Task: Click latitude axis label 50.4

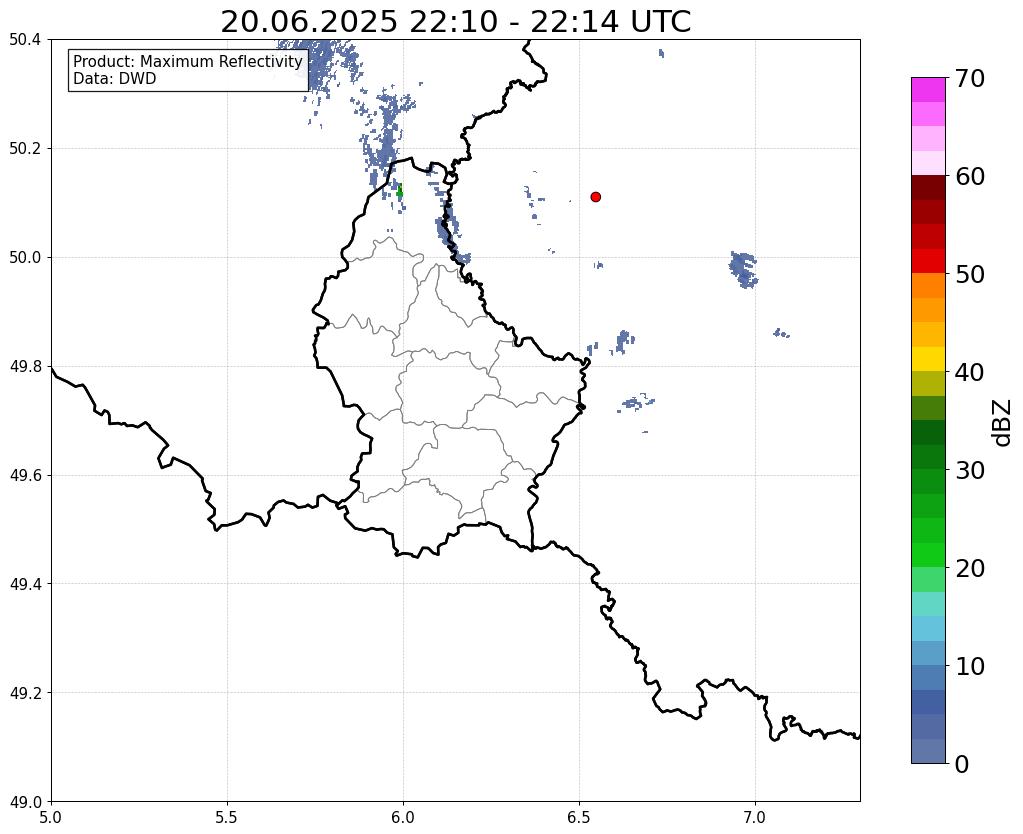Action: pos(25,40)
